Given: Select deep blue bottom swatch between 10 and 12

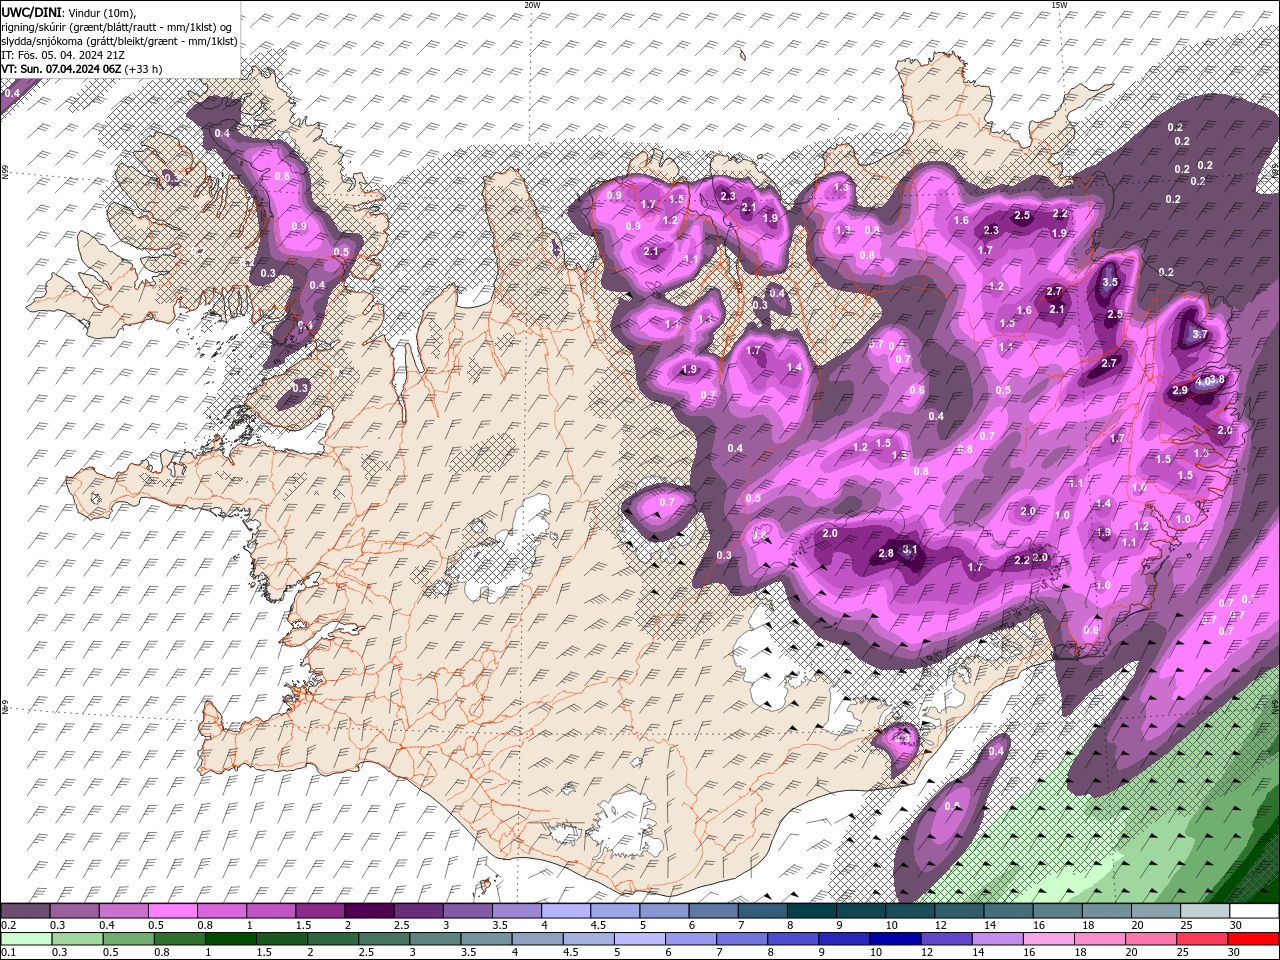Looking at the screenshot, I should [x=893, y=939].
